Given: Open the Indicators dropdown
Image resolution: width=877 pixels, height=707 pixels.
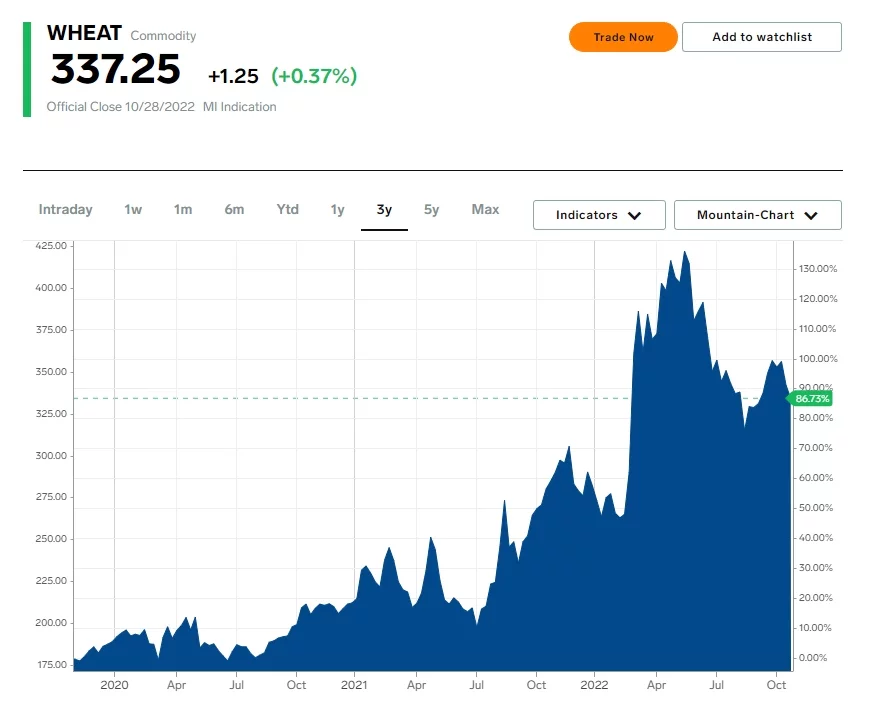Looking at the screenshot, I should [599, 215].
